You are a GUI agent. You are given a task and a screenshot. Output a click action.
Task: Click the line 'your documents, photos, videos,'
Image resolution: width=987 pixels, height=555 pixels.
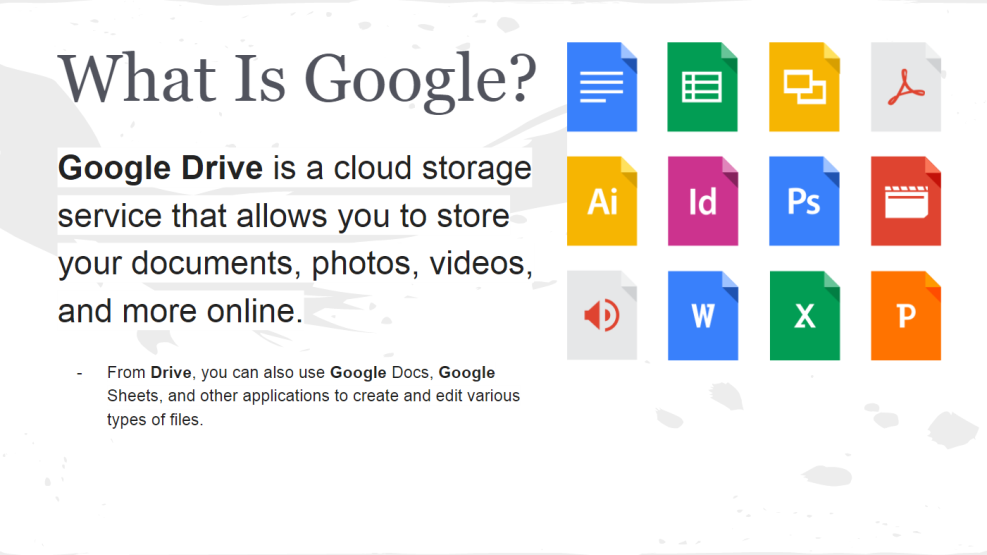pos(295,264)
